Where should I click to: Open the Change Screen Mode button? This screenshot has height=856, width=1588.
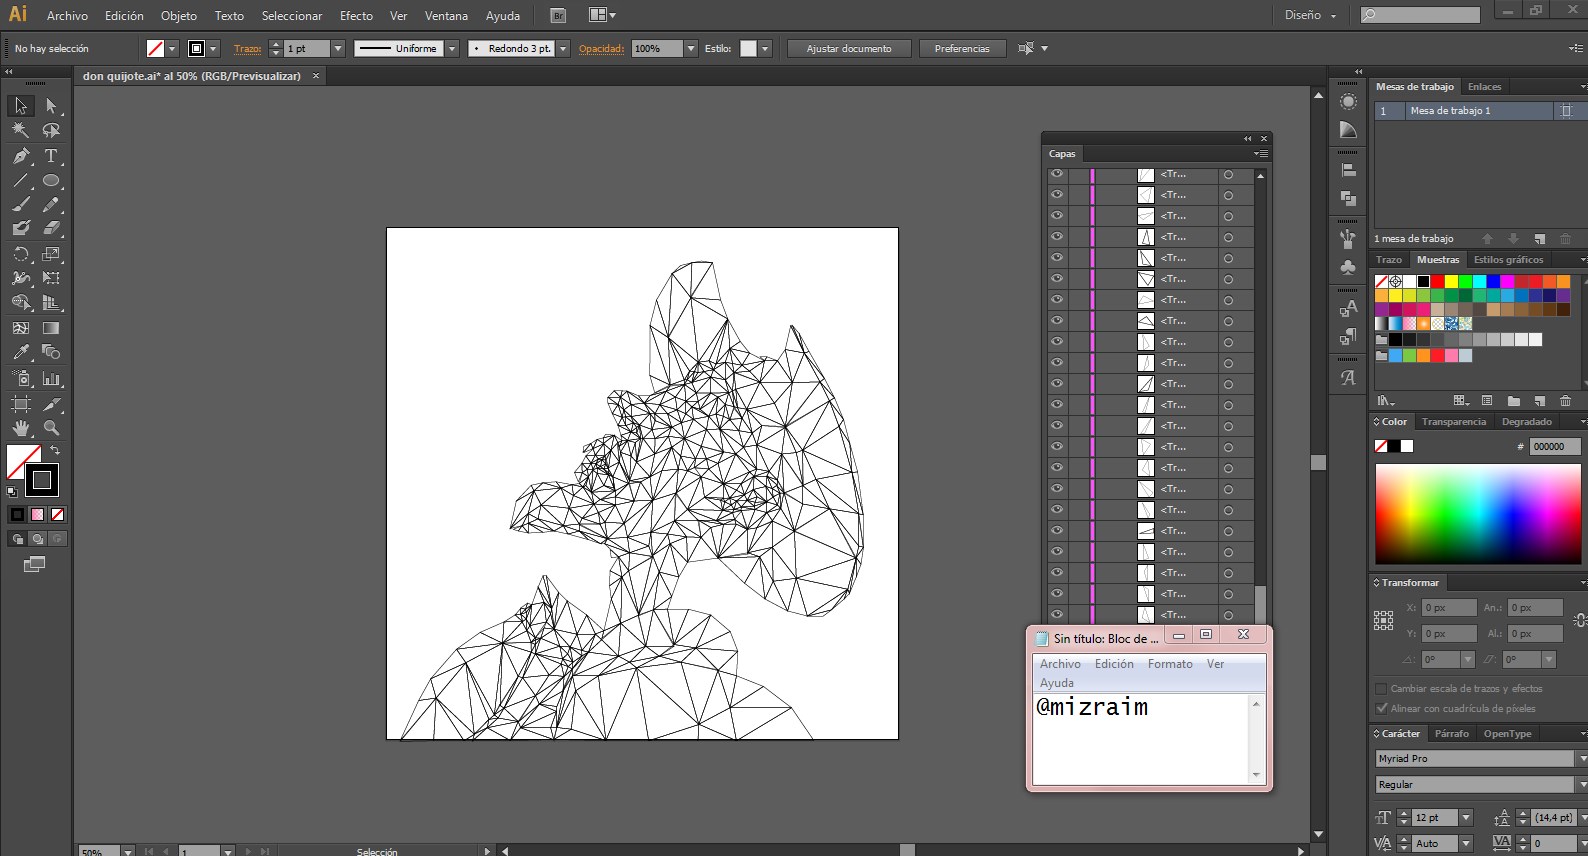coord(34,564)
